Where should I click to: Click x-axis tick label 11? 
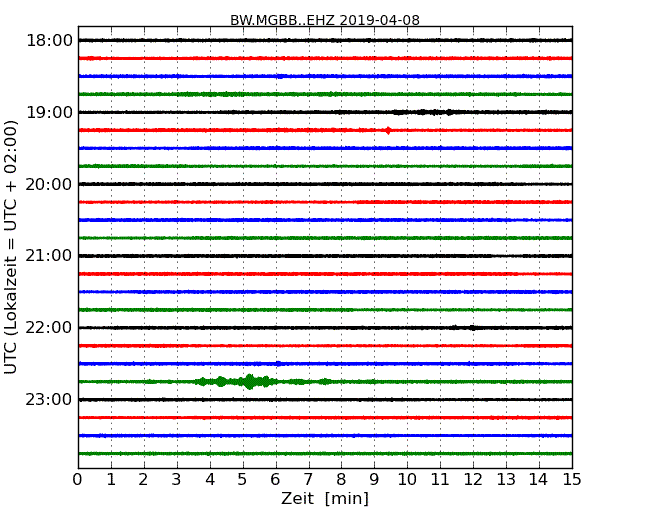pyautogui.click(x=440, y=479)
